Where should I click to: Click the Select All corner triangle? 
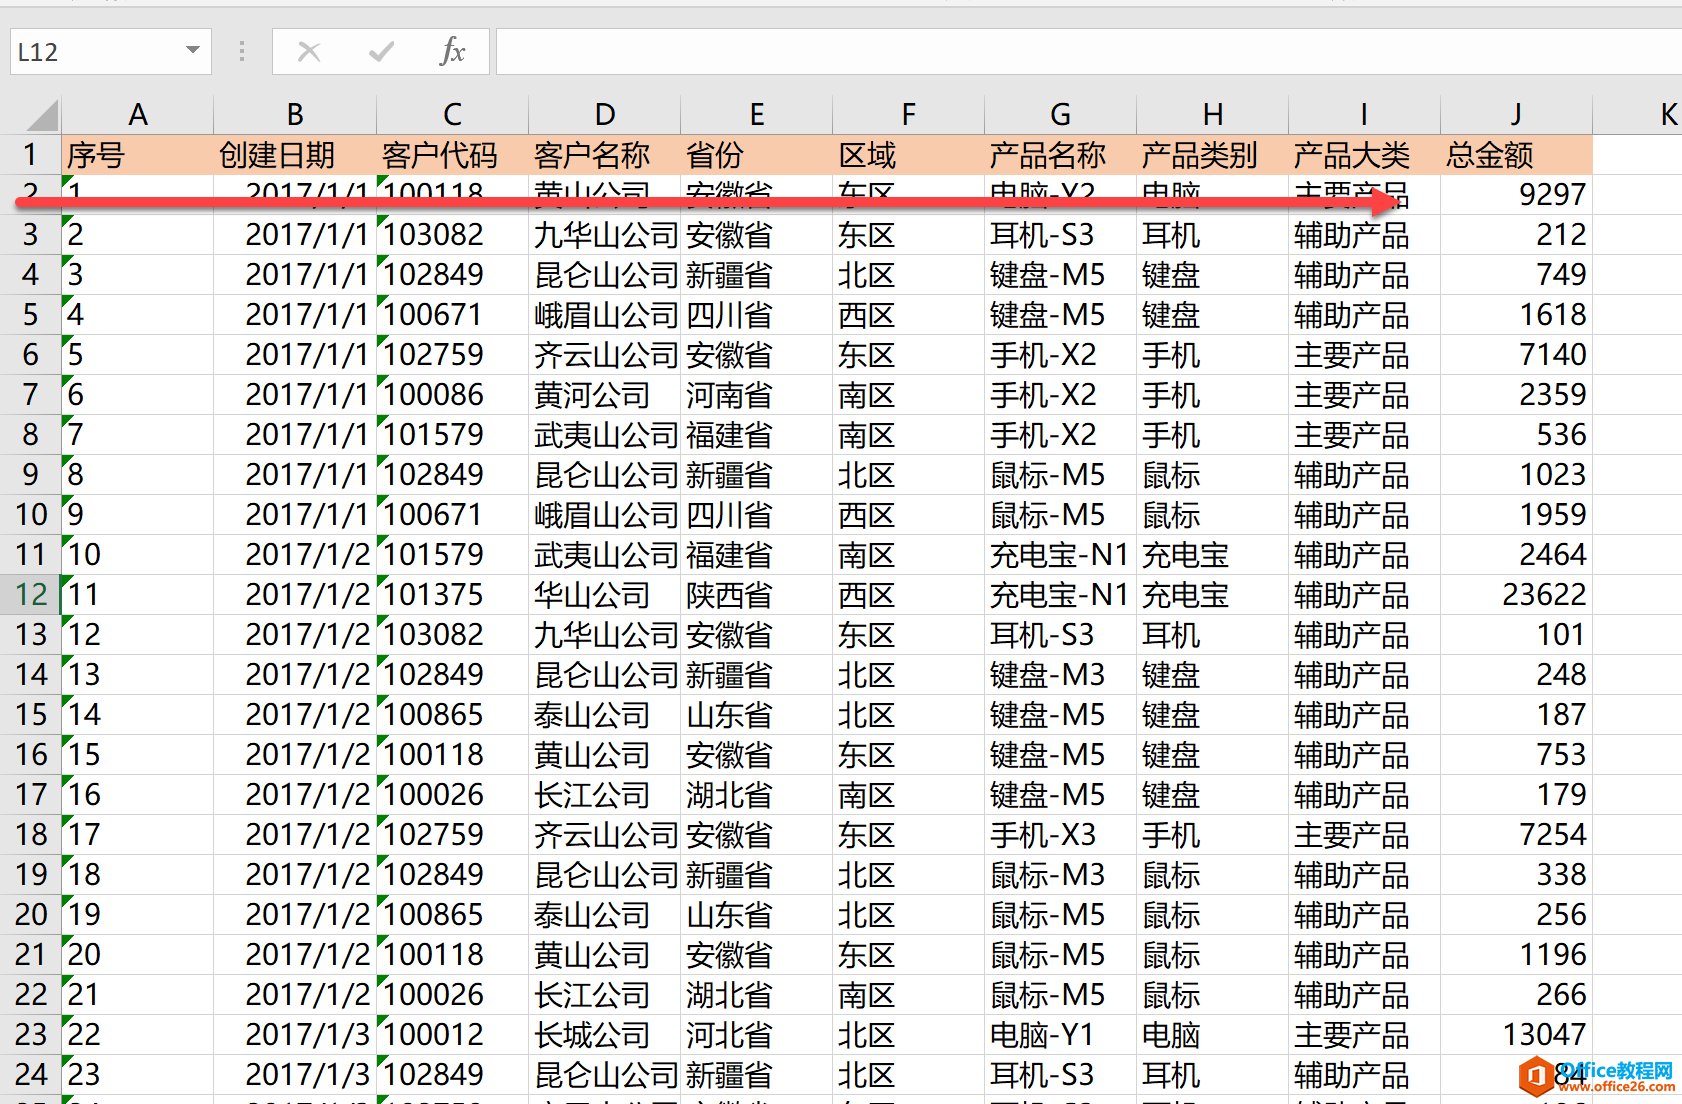(x=41, y=116)
